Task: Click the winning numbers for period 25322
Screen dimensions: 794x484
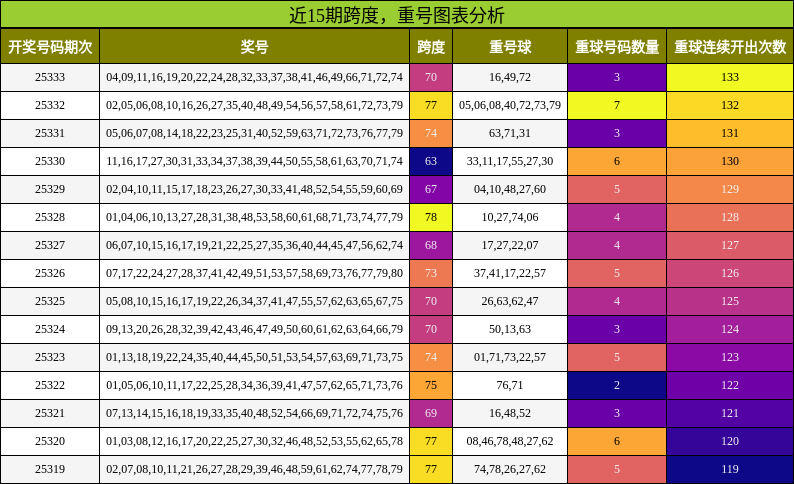Action: 254,385
